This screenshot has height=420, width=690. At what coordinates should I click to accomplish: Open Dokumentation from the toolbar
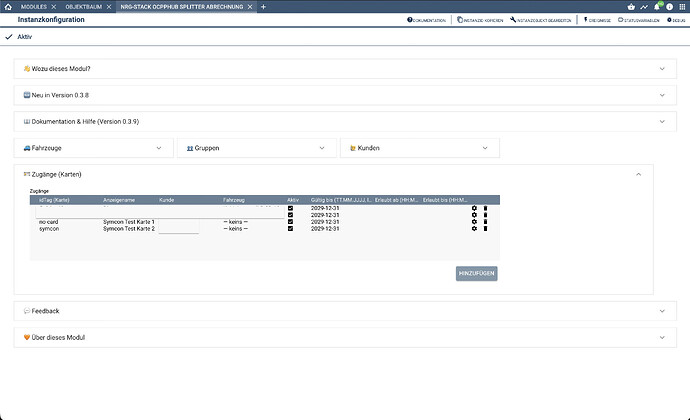coord(426,20)
